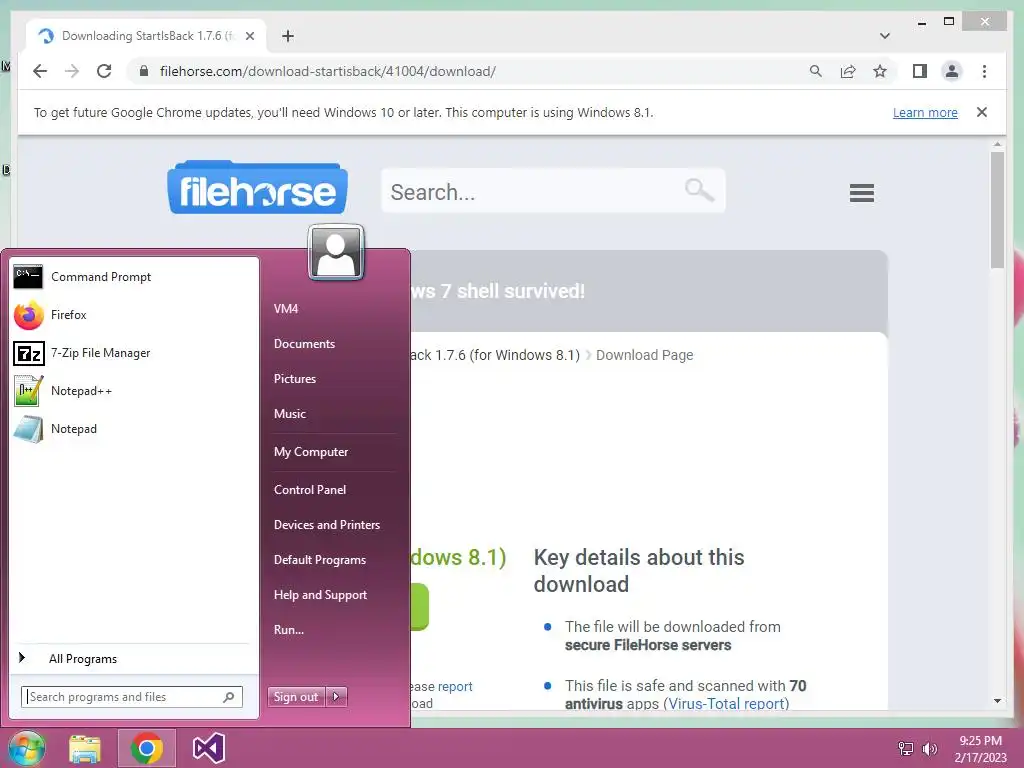Open the Chrome profile icon
Screen dimensions: 1024x768
[x=952, y=71]
